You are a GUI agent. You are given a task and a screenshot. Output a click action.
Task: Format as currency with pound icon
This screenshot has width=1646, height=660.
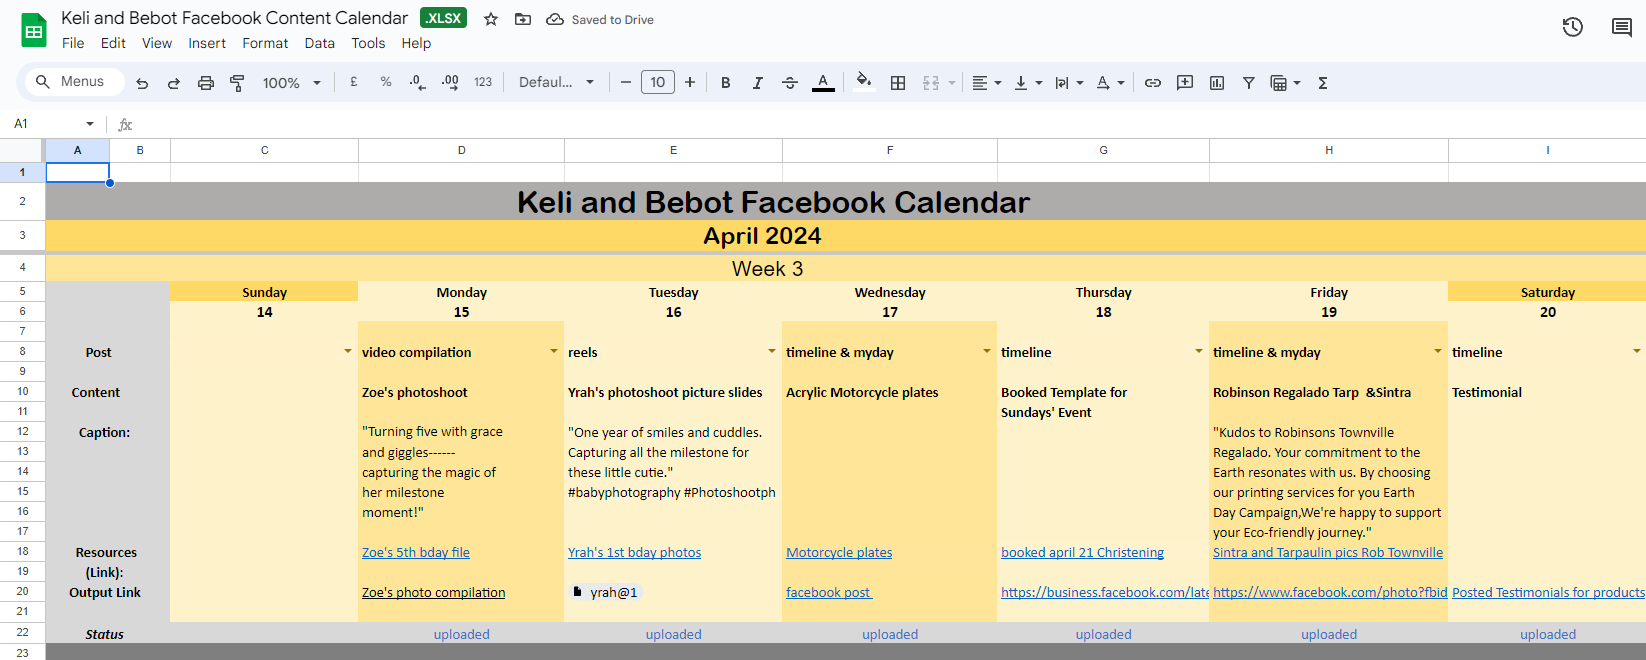tap(354, 82)
